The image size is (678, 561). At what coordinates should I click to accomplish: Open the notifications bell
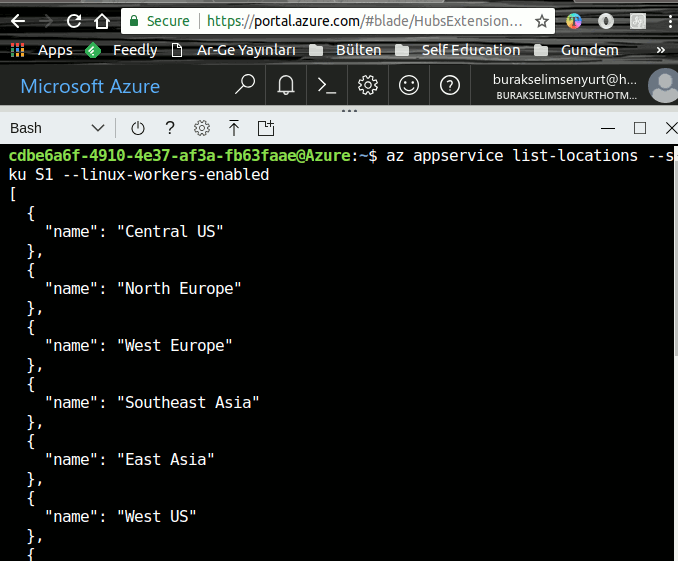286,86
